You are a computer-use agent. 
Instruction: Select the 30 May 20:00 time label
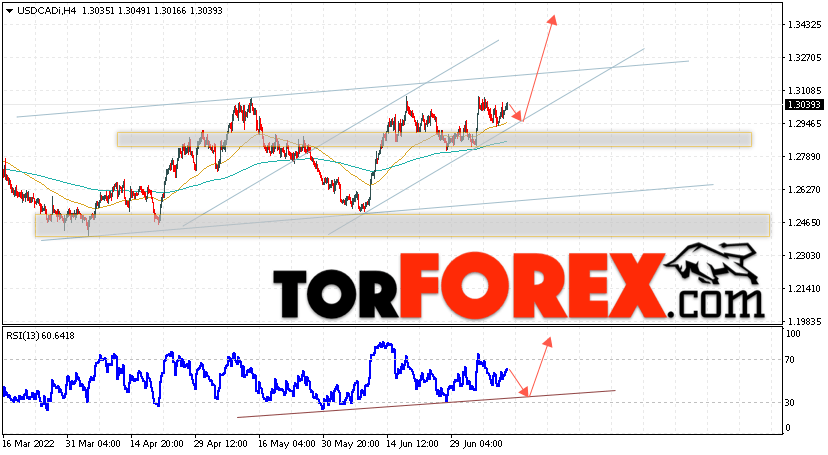(x=349, y=444)
